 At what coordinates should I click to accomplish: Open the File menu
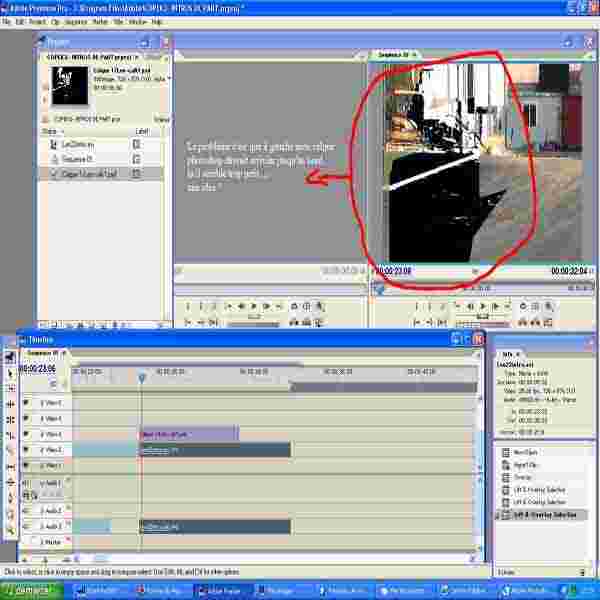point(6,22)
